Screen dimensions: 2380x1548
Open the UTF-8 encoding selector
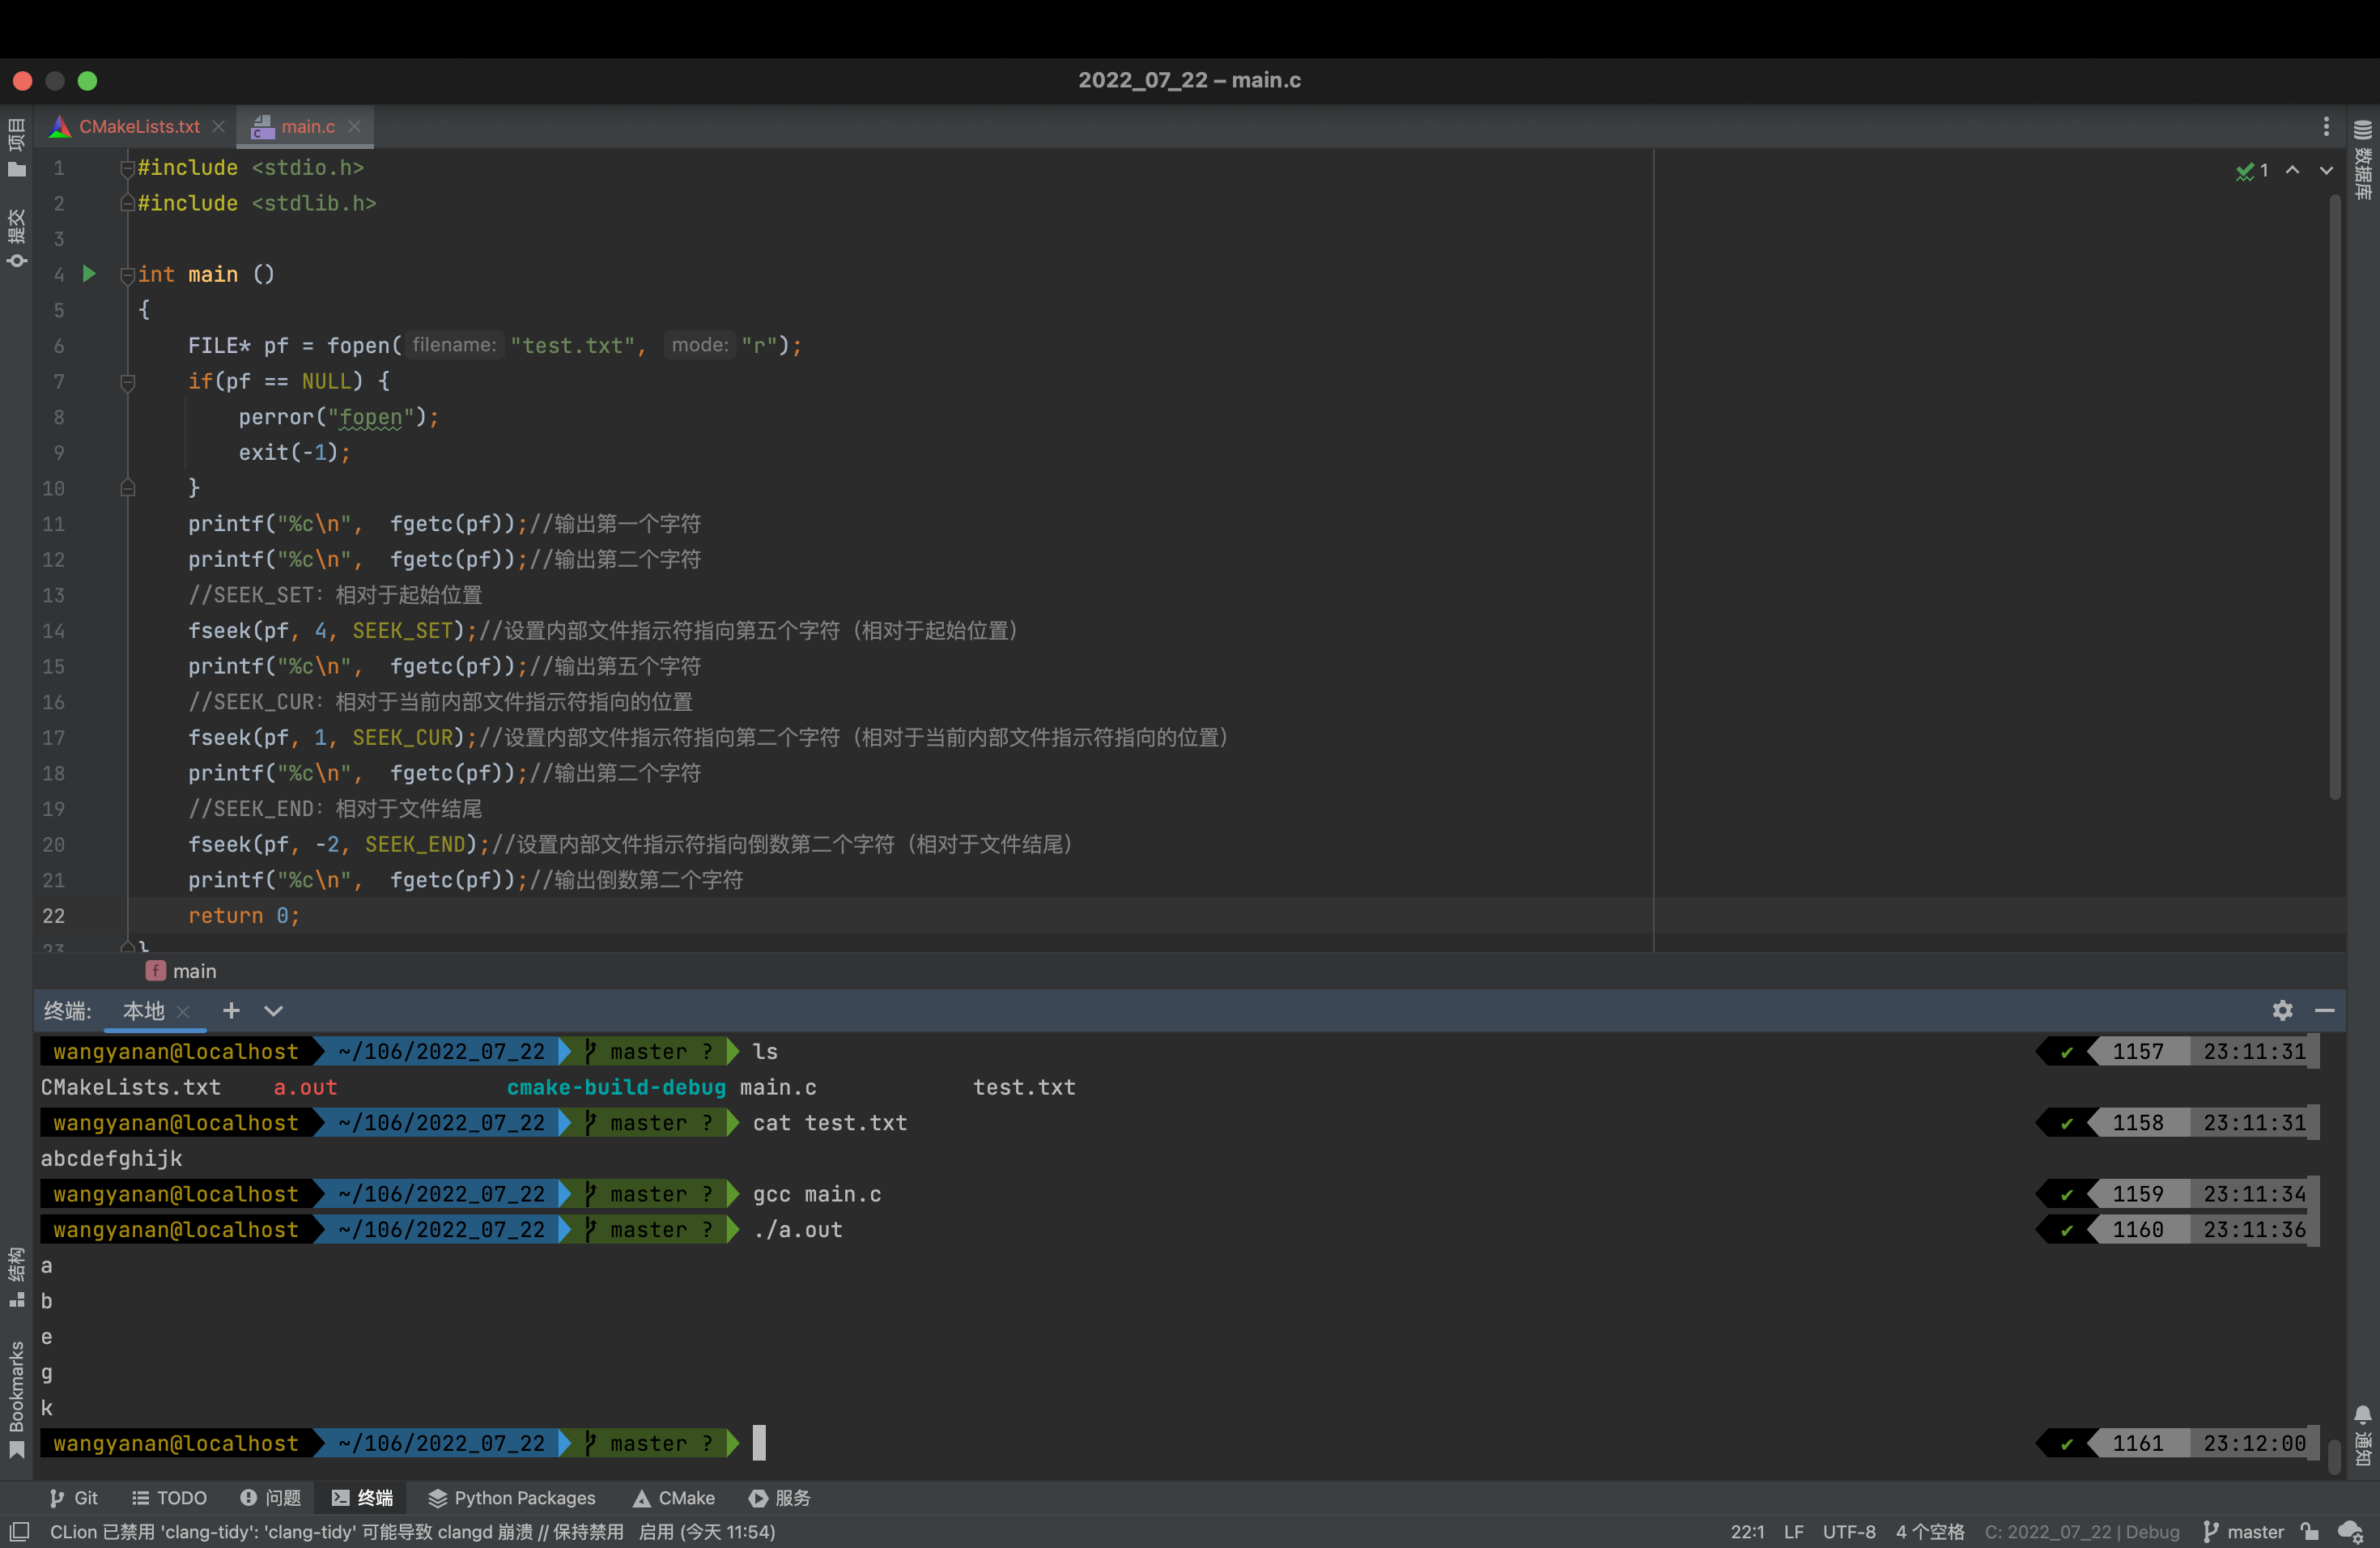click(x=1848, y=1531)
